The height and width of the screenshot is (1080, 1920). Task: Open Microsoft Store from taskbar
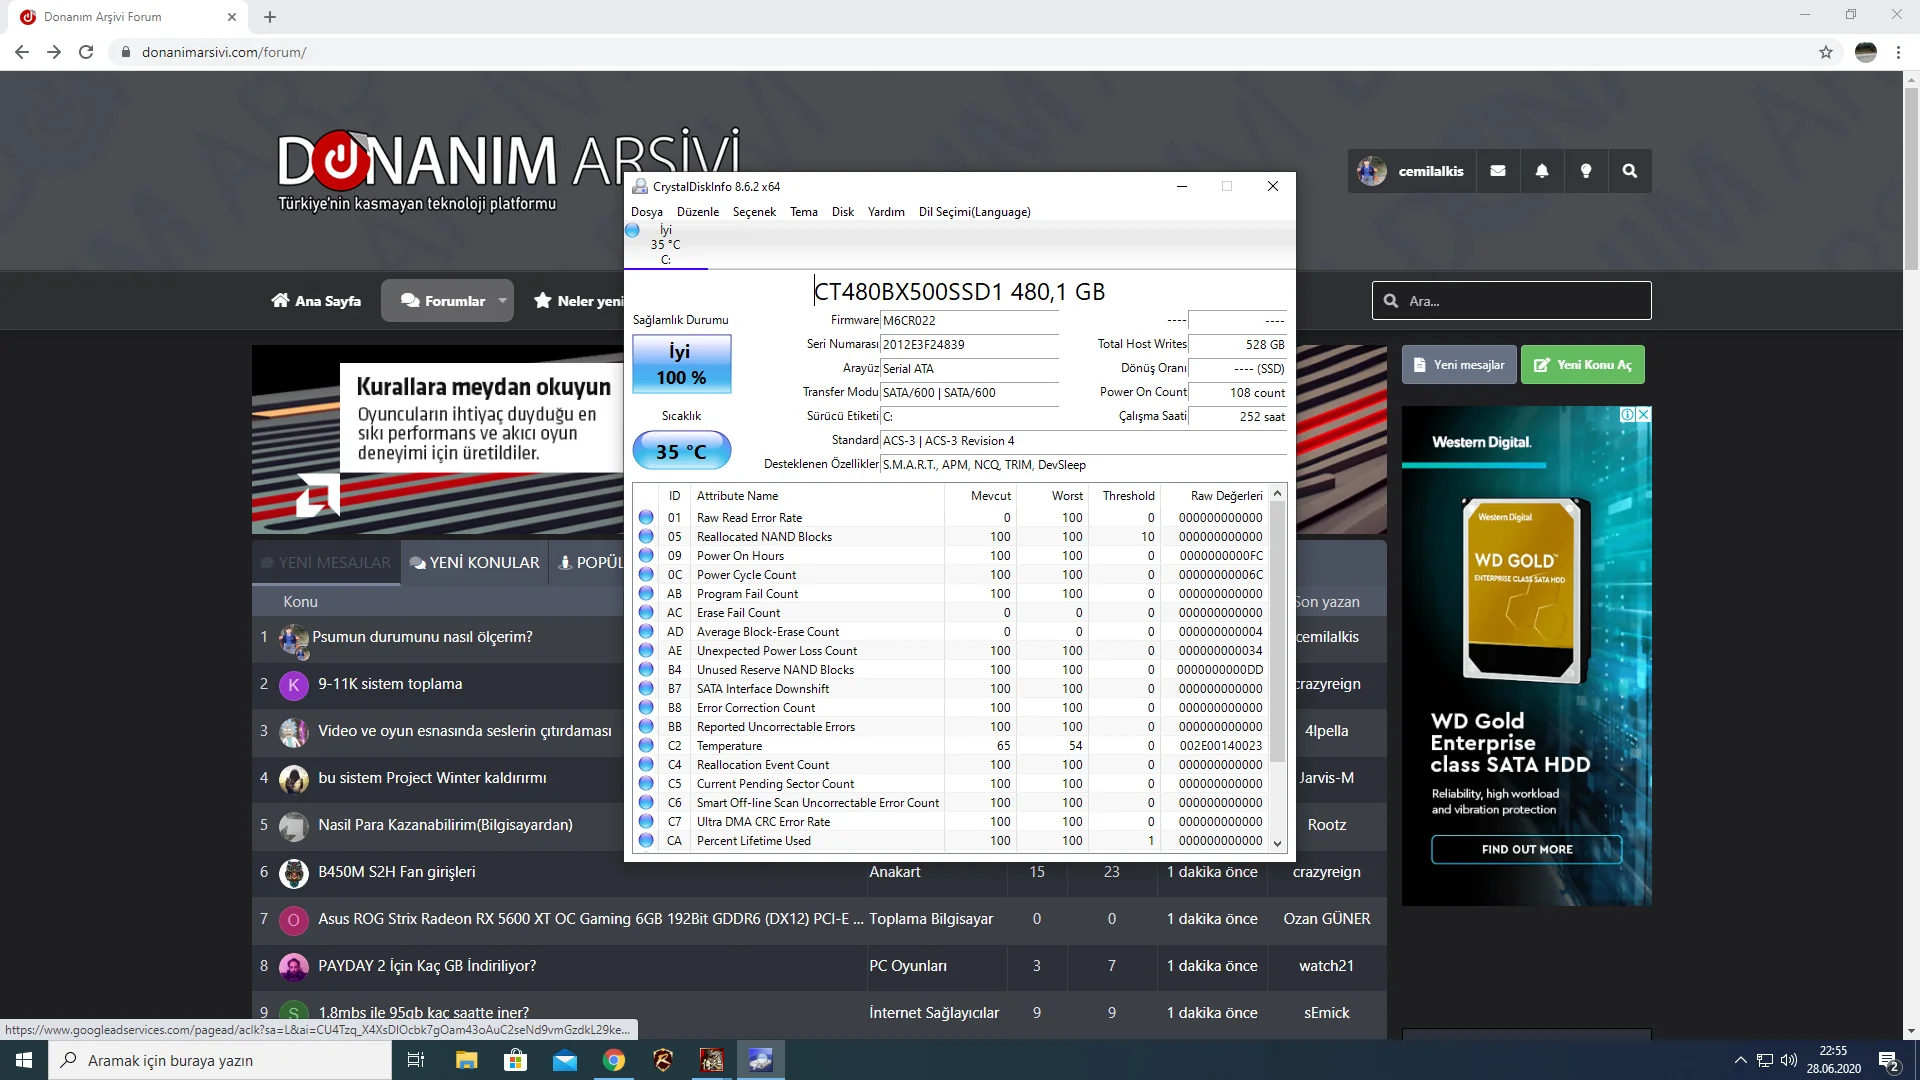[515, 1060]
